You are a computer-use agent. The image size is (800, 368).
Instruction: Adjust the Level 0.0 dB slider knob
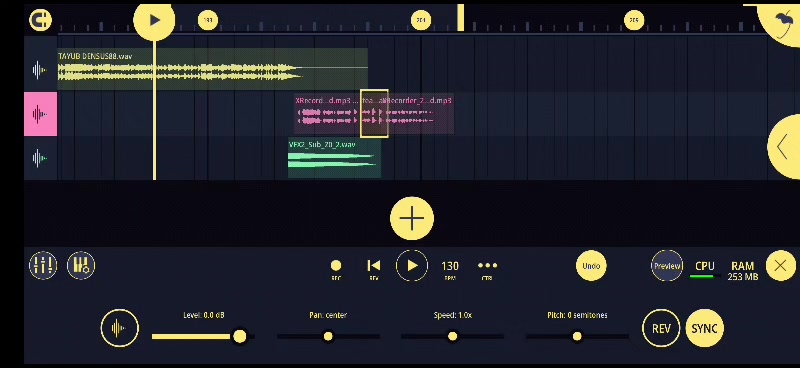click(239, 336)
